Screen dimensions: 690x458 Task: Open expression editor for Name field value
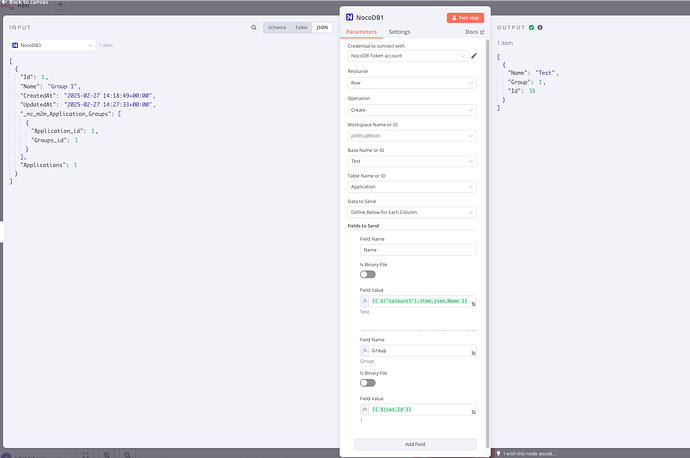473,304
